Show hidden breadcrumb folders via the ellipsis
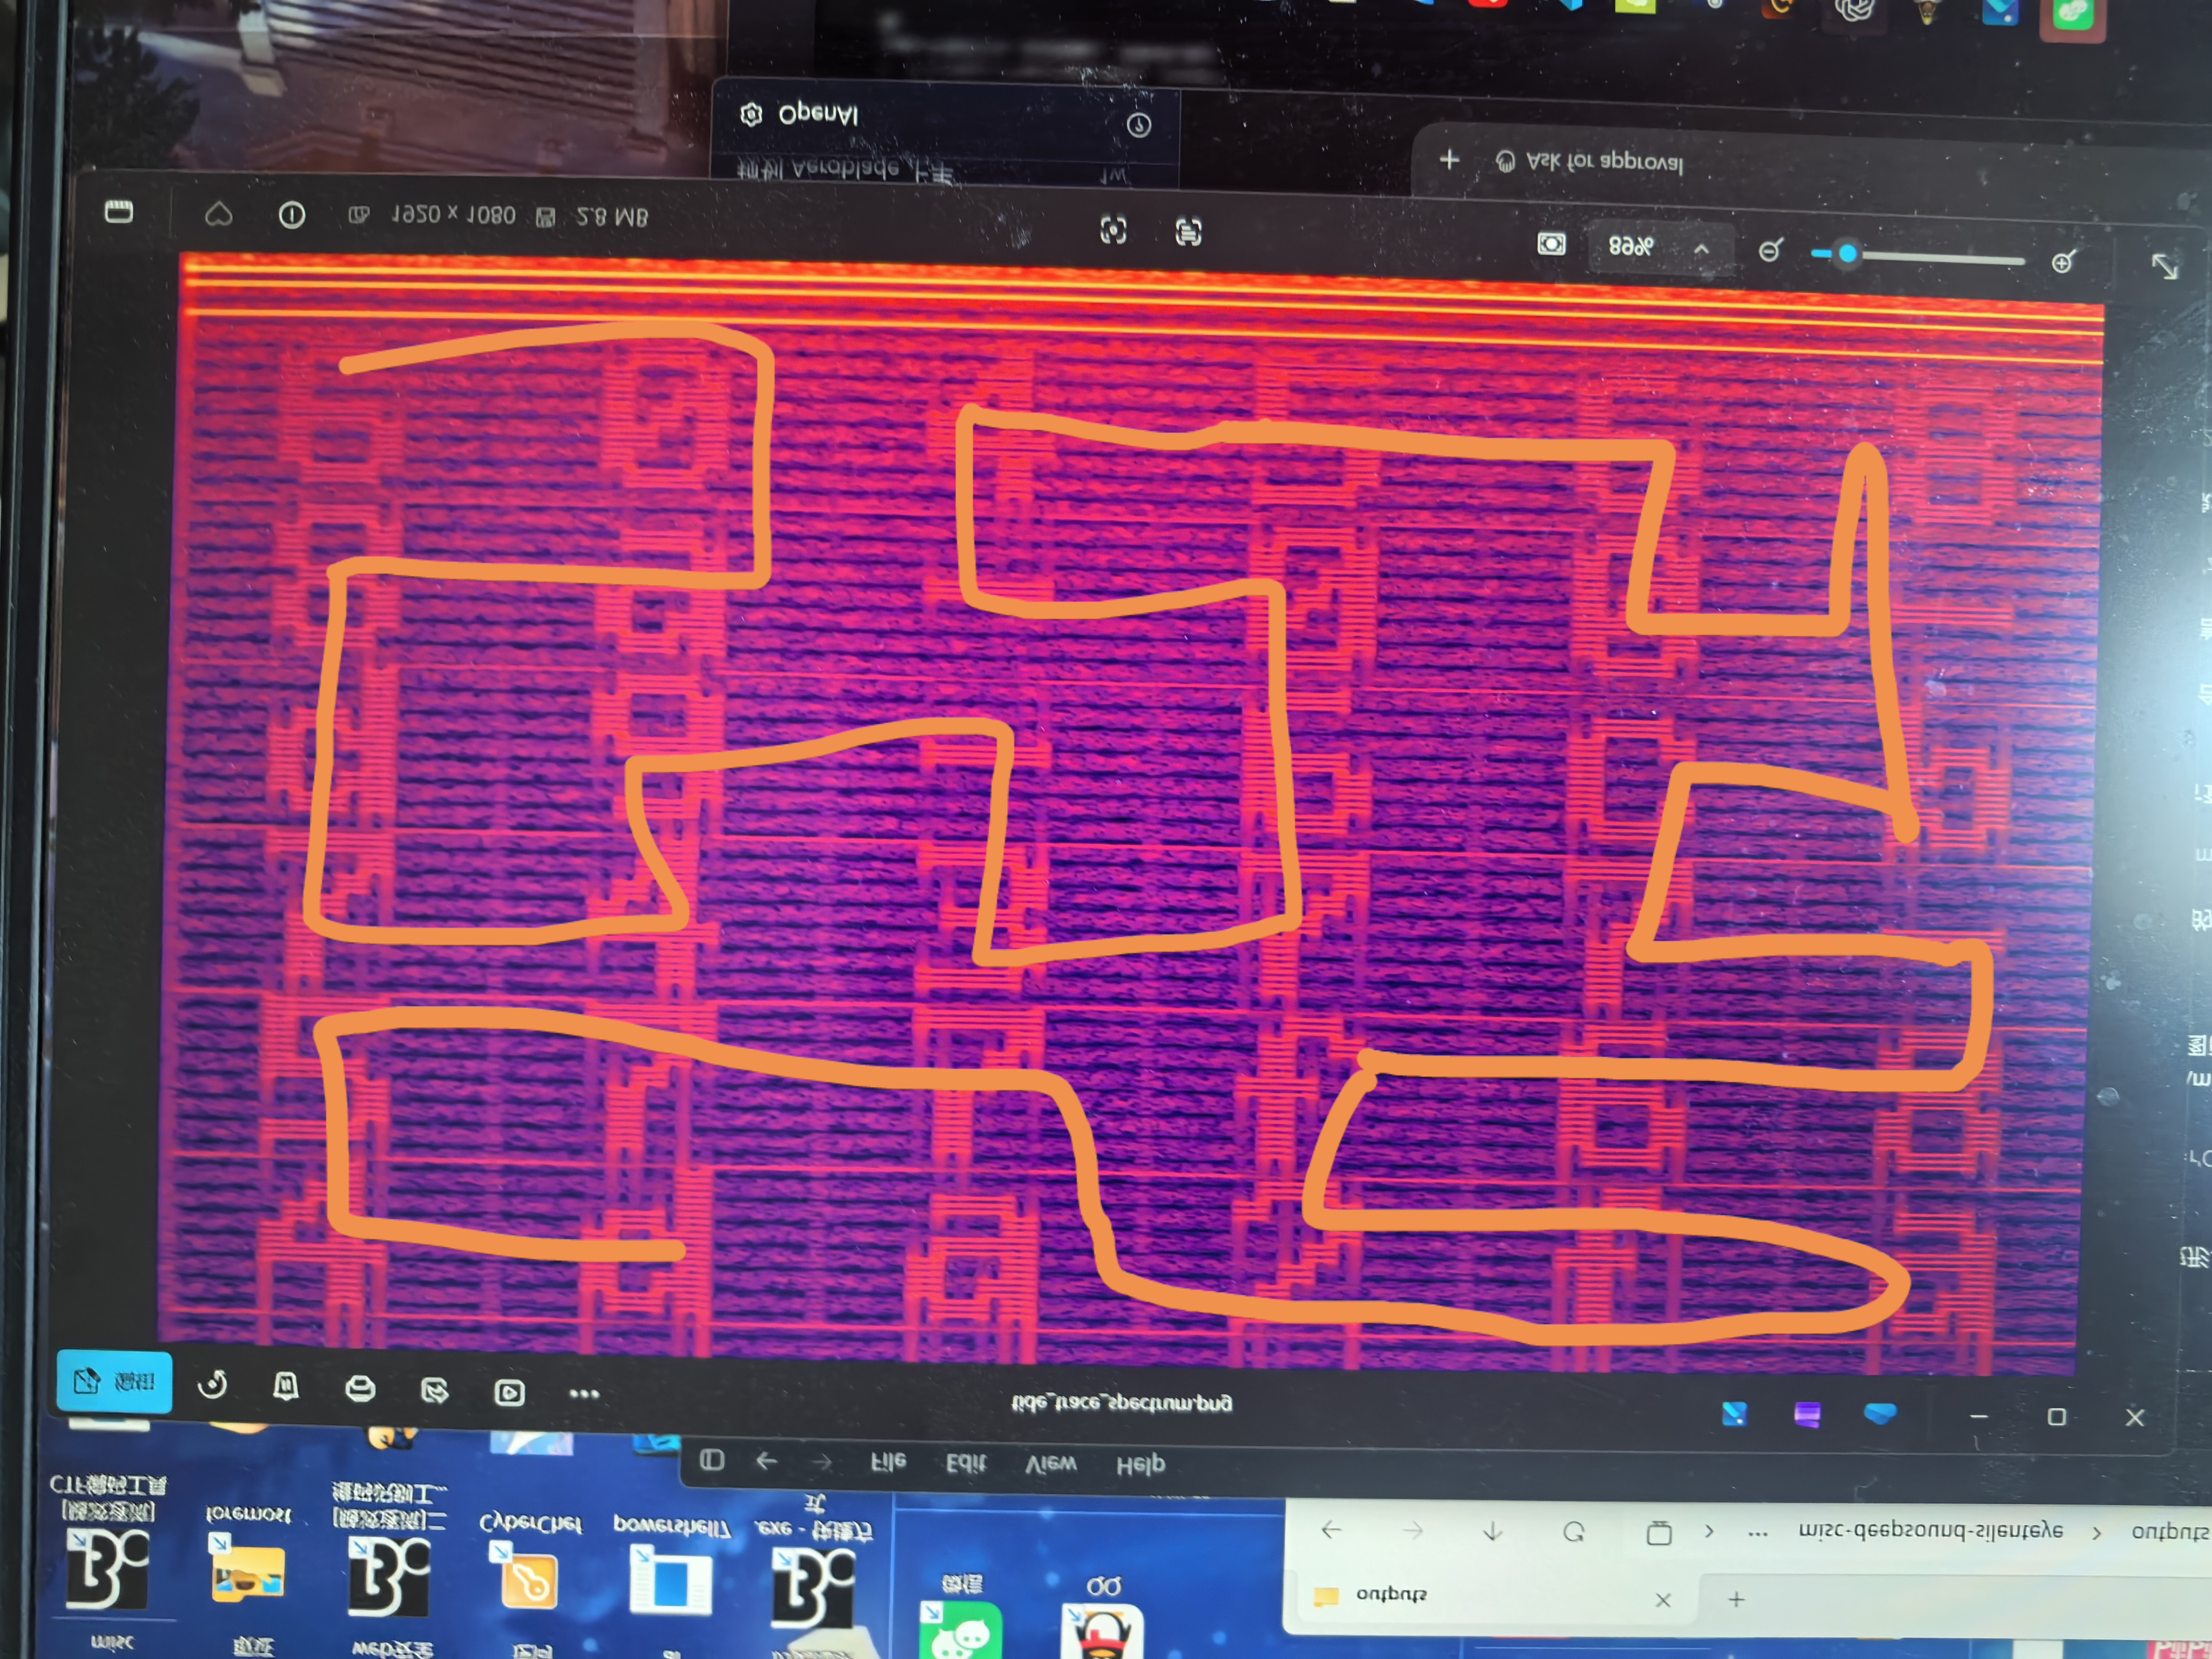 tap(1758, 1533)
